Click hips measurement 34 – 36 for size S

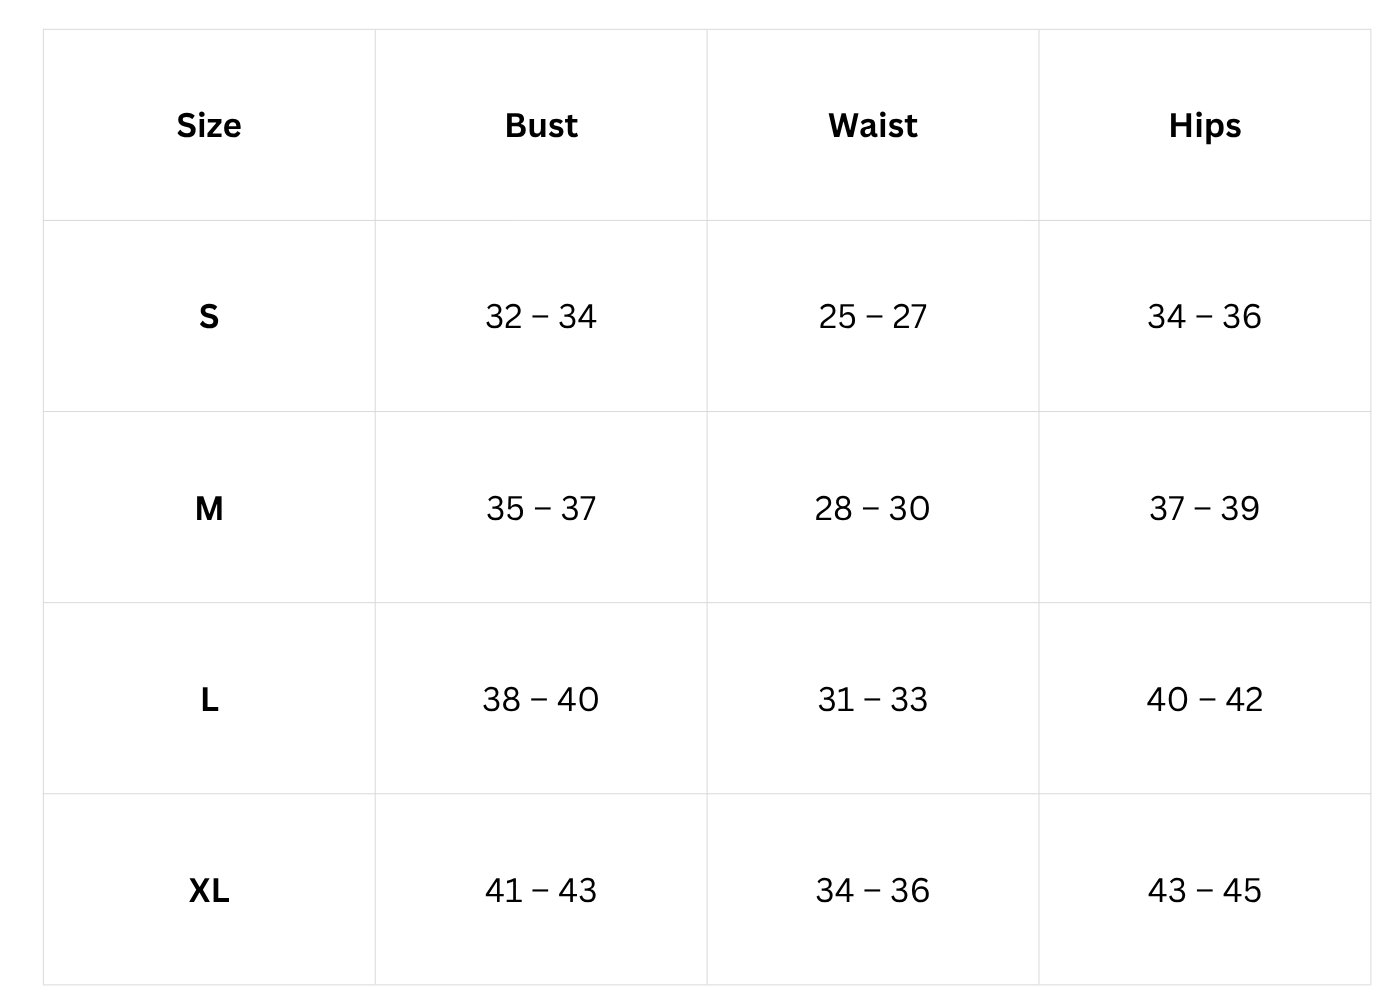1205,317
